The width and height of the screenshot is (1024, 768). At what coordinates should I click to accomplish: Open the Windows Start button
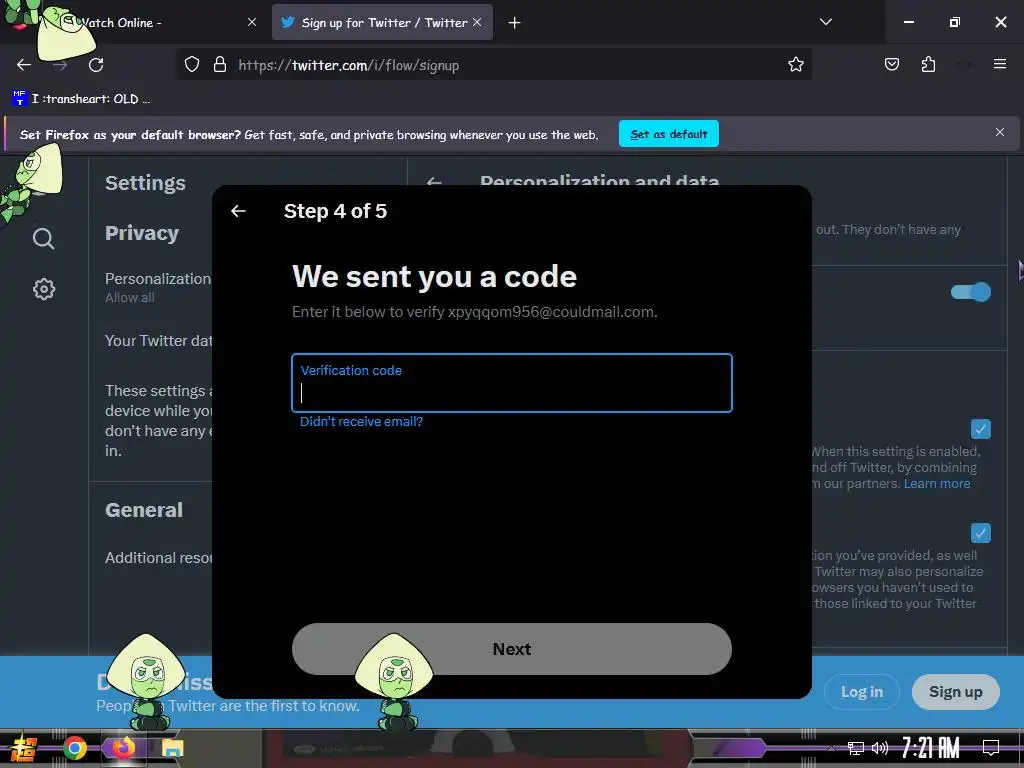[x=24, y=748]
